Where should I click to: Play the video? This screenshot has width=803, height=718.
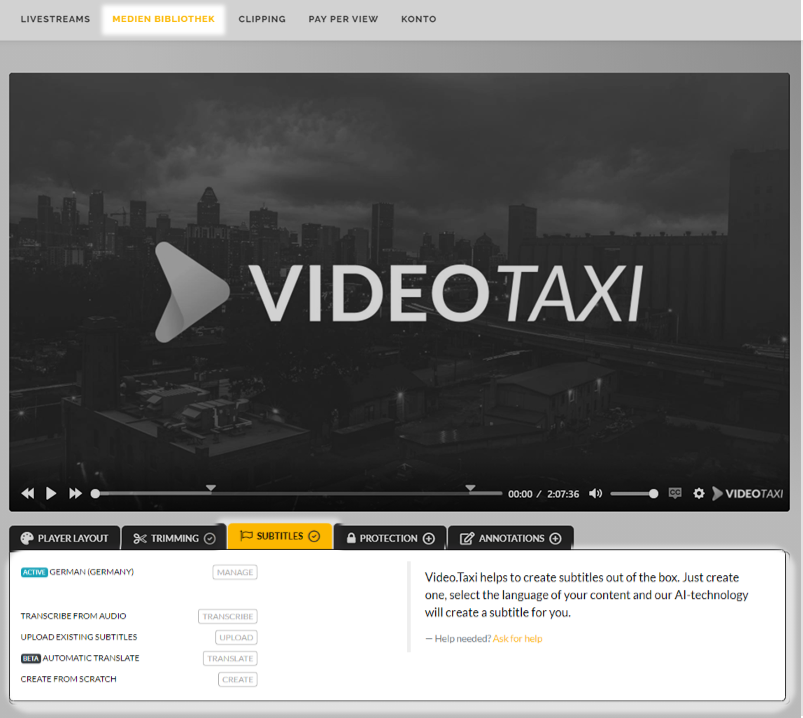(51, 493)
